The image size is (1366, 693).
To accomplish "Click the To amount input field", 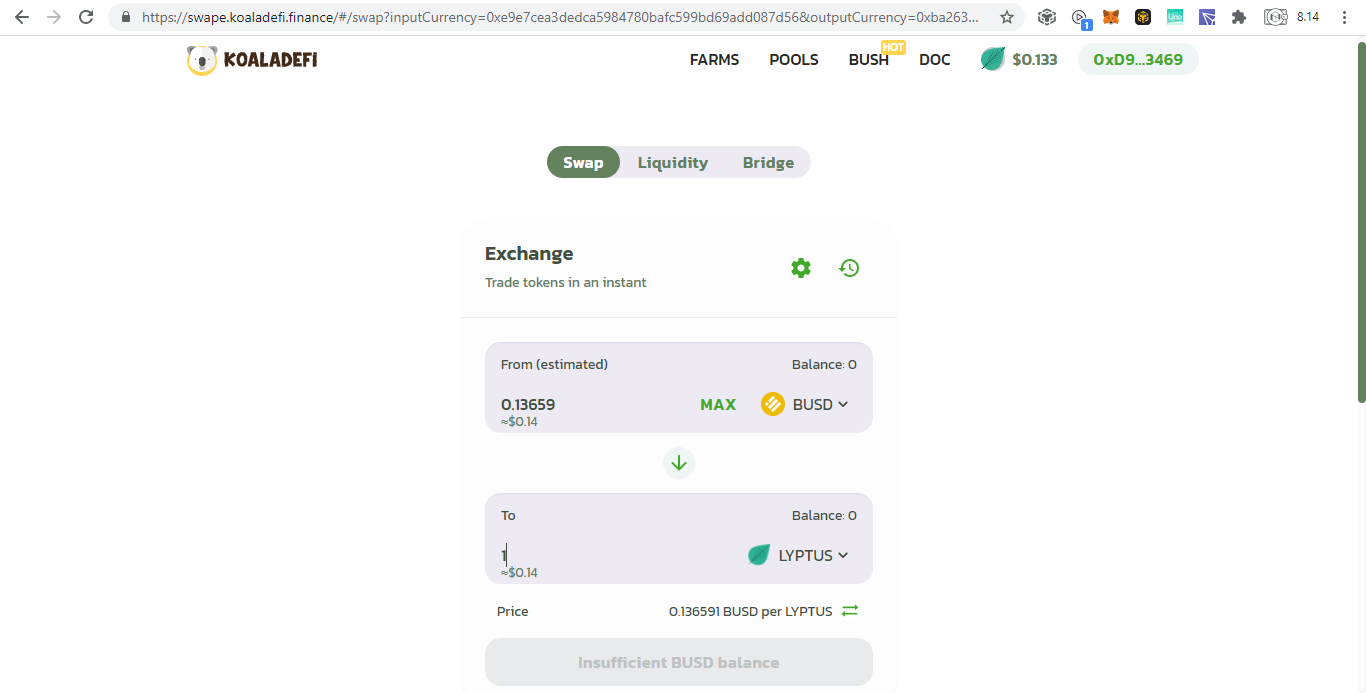I will click(615, 555).
